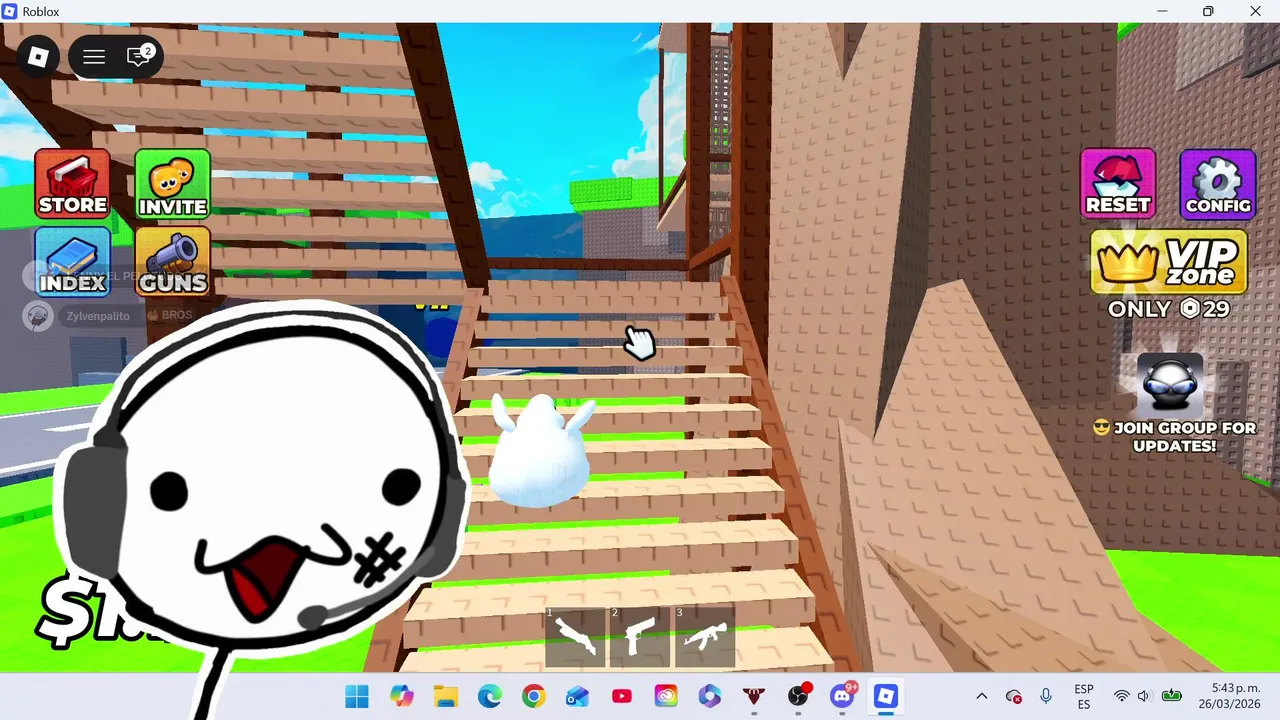1280x720 pixels.
Task: Launch Microsoft Edge from the taskbar
Action: pyautogui.click(x=489, y=696)
